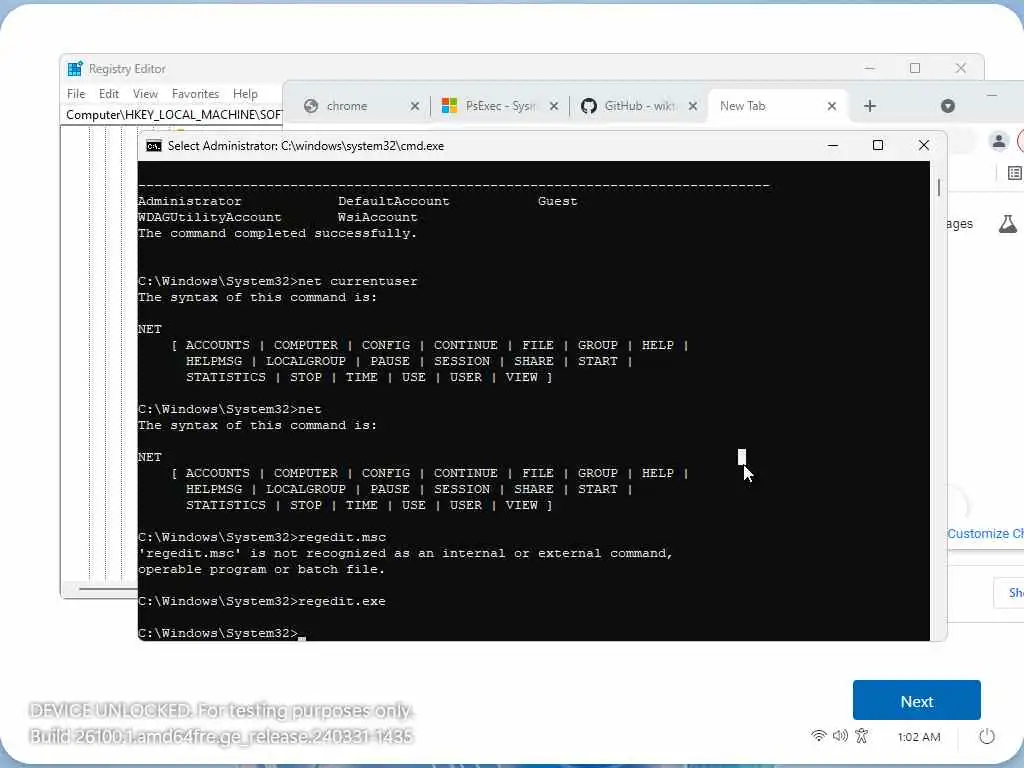Close the GitHub browser tab
The image size is (1024, 768).
(693, 106)
